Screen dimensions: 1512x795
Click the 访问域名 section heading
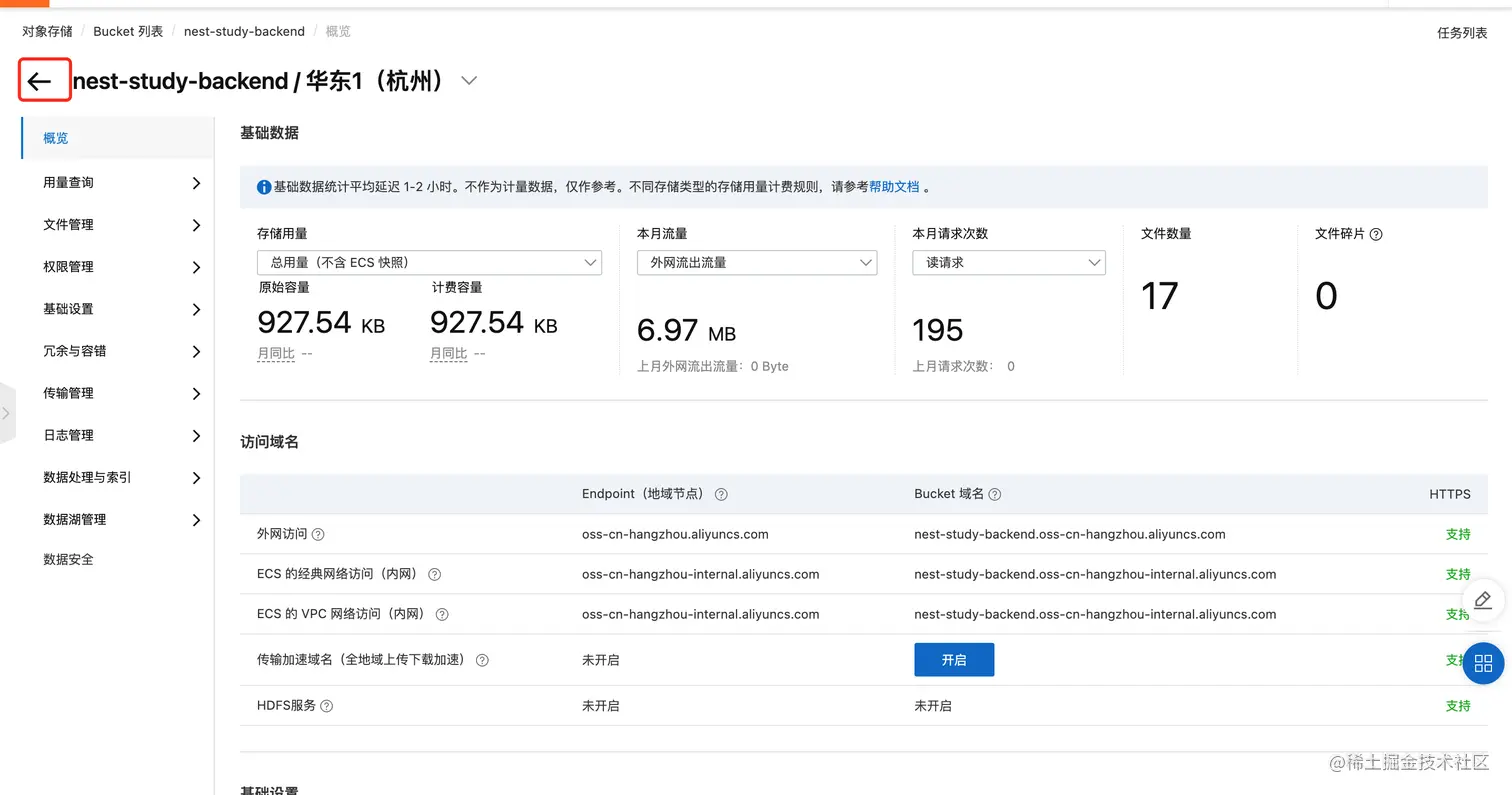(x=270, y=442)
